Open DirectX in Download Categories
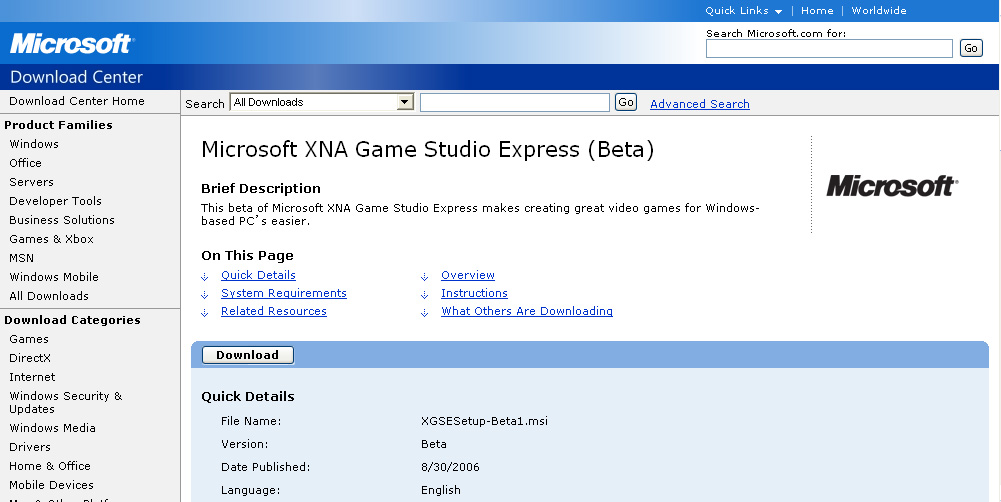The height and width of the screenshot is (502, 1001). pos(30,358)
